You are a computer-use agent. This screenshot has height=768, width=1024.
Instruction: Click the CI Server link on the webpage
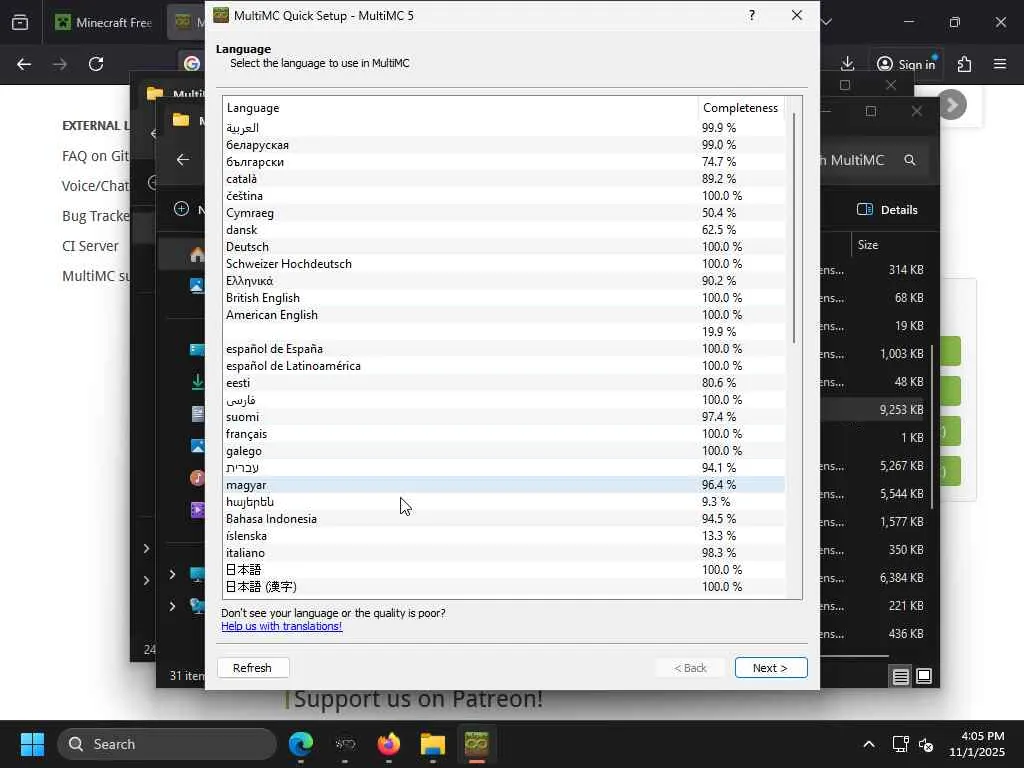[90, 246]
